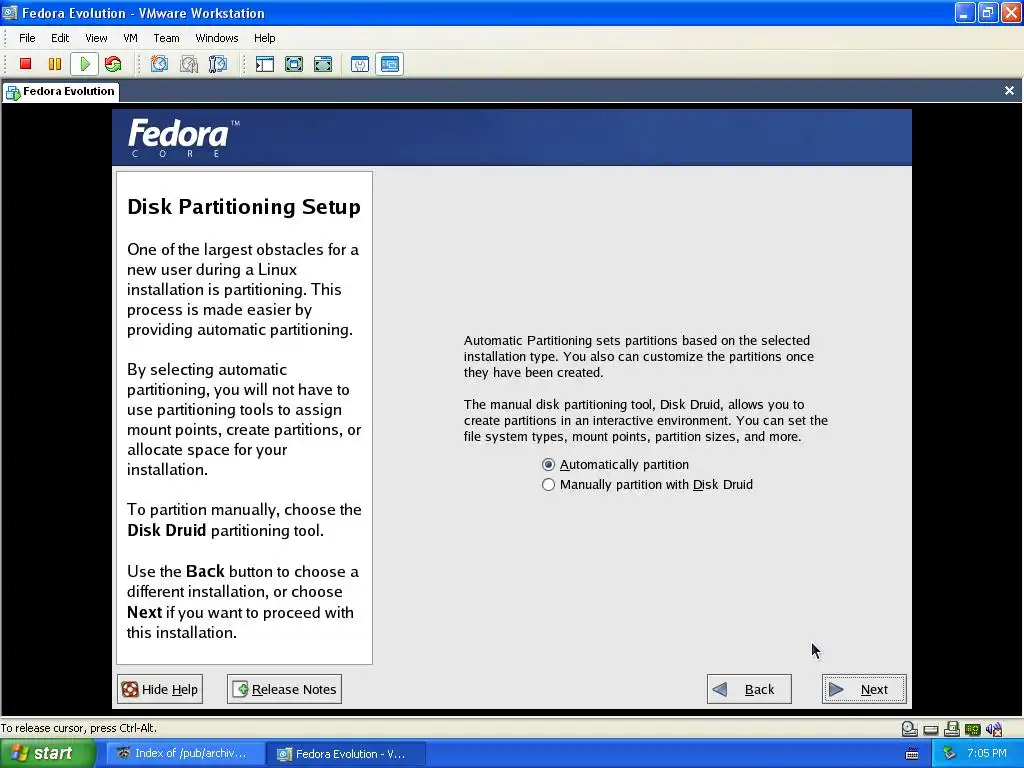The width and height of the screenshot is (1024, 768).
Task: Open the VM menu
Action: tap(131, 38)
